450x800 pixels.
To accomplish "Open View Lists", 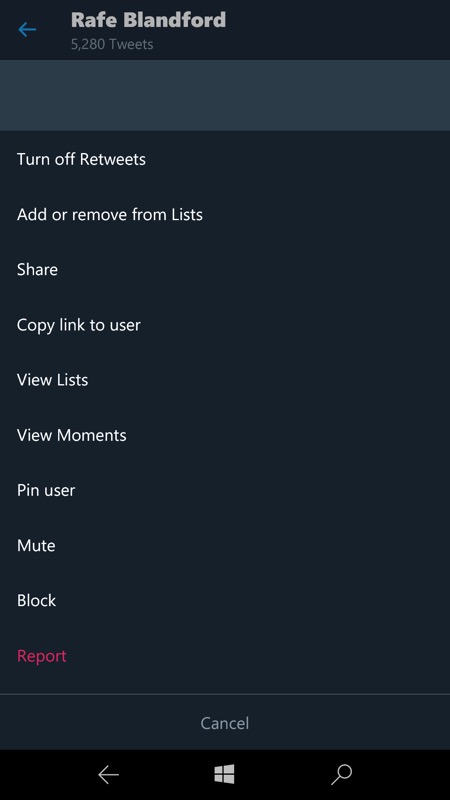I will point(53,380).
